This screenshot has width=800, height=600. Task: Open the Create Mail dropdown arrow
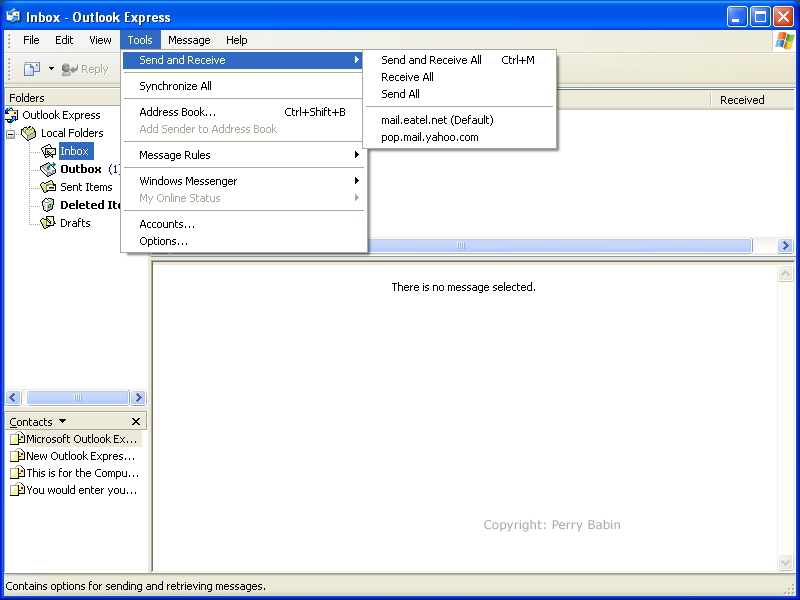pos(51,69)
